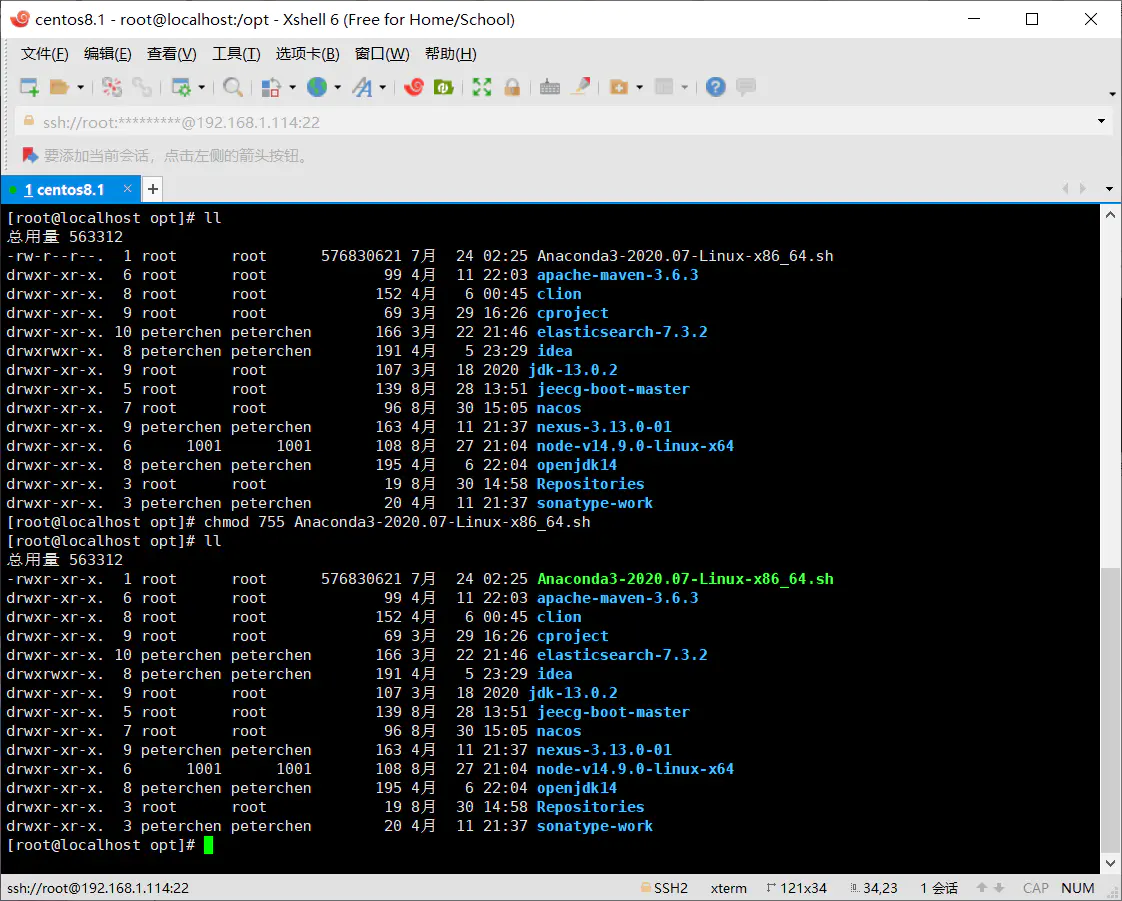The width and height of the screenshot is (1122, 901).
Task: Click the globe encoding icon
Action: coord(317,88)
